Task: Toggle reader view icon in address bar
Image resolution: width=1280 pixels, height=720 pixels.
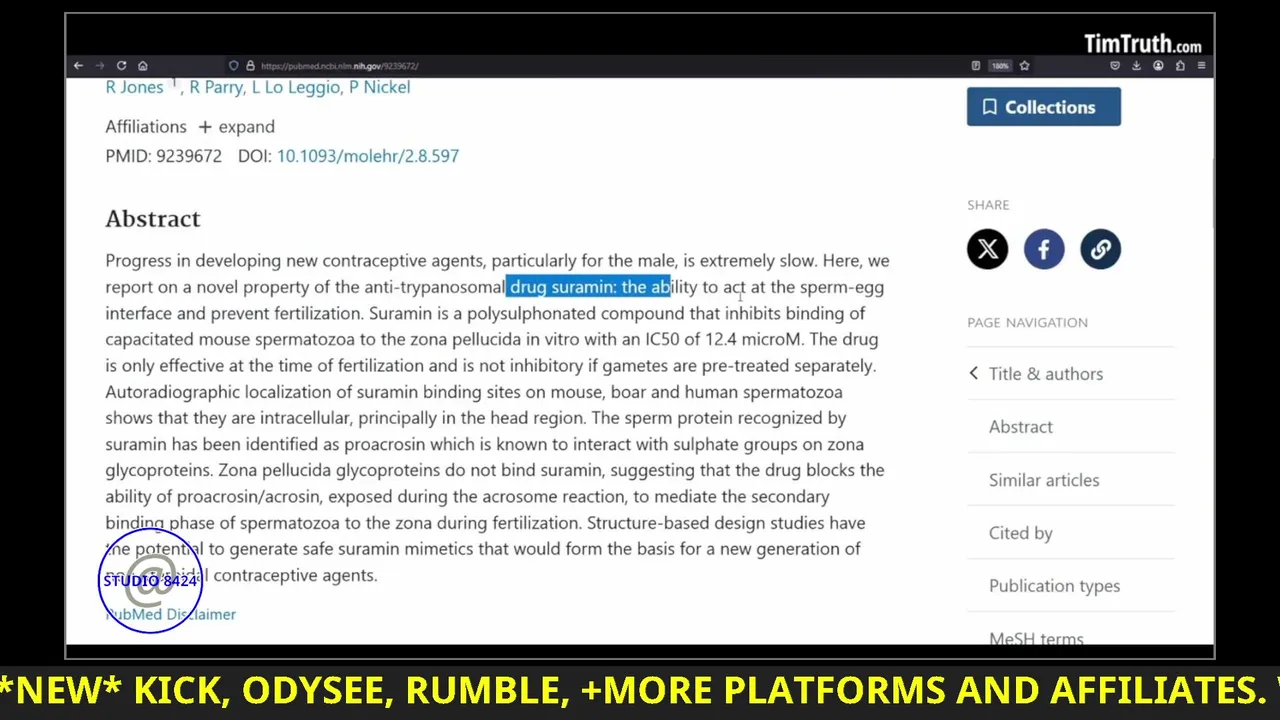Action: coord(976,66)
